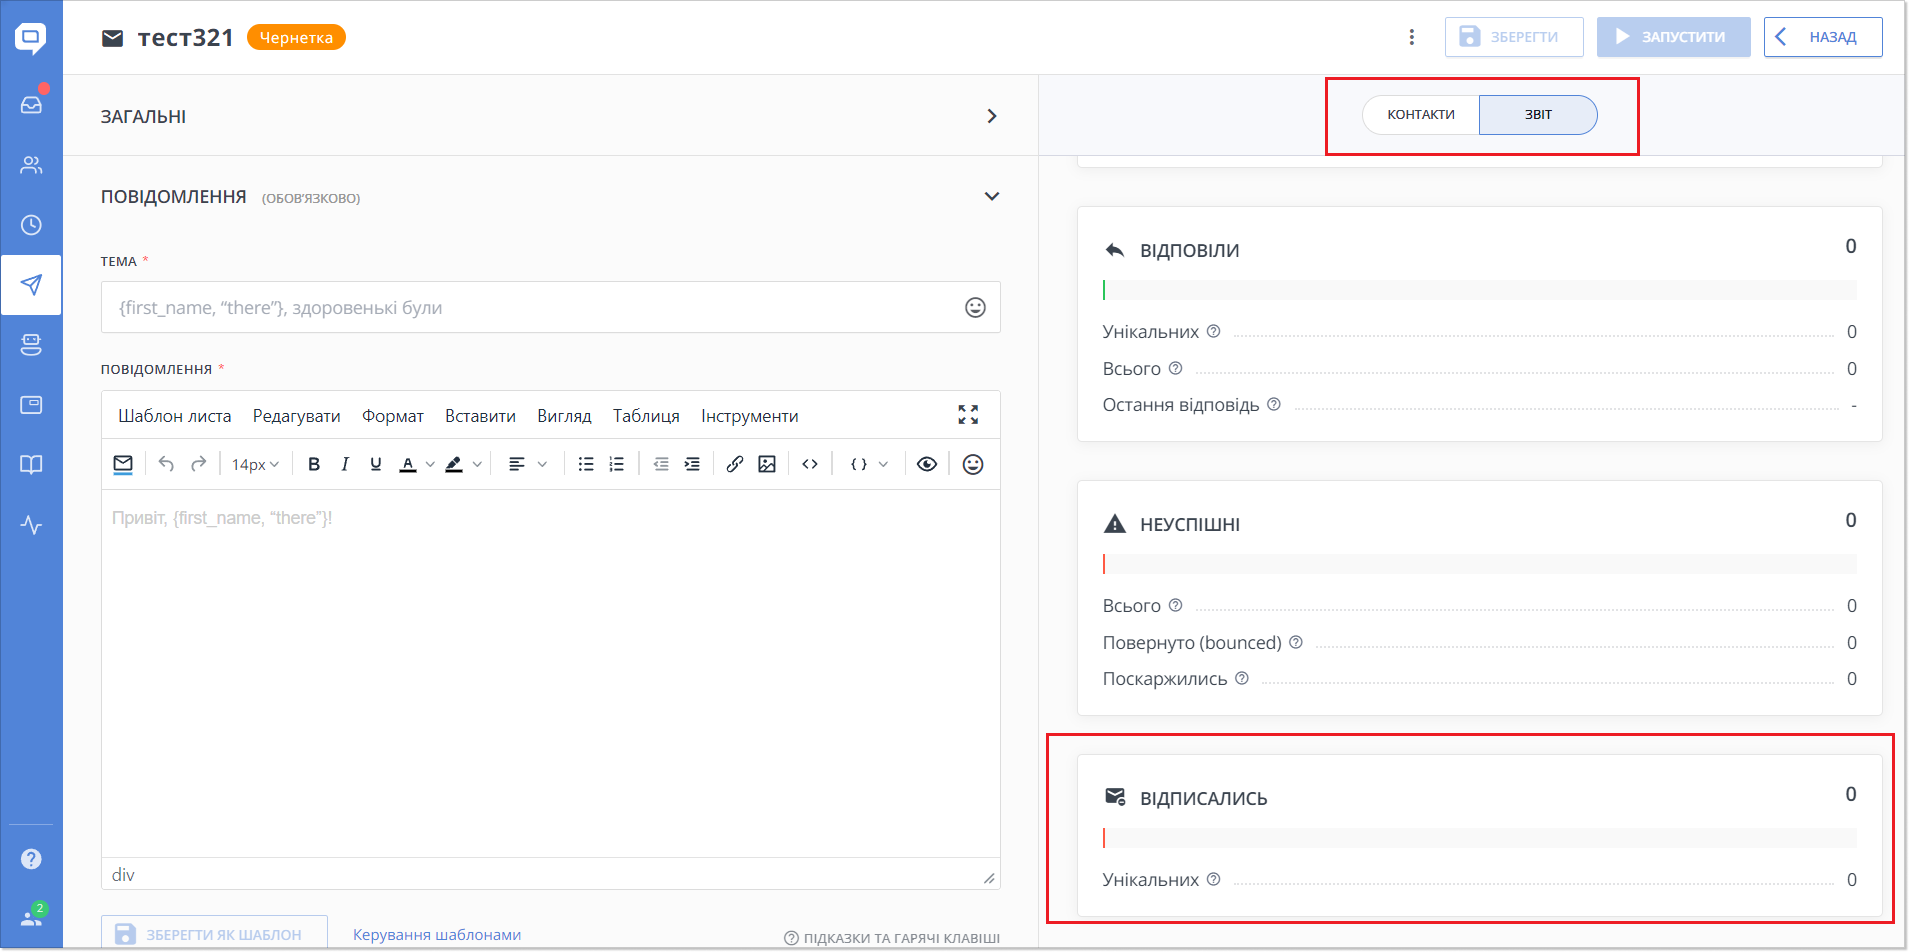Switch to the КОНТАКТИ tab
This screenshot has width=1909, height=952.
coord(1420,115)
